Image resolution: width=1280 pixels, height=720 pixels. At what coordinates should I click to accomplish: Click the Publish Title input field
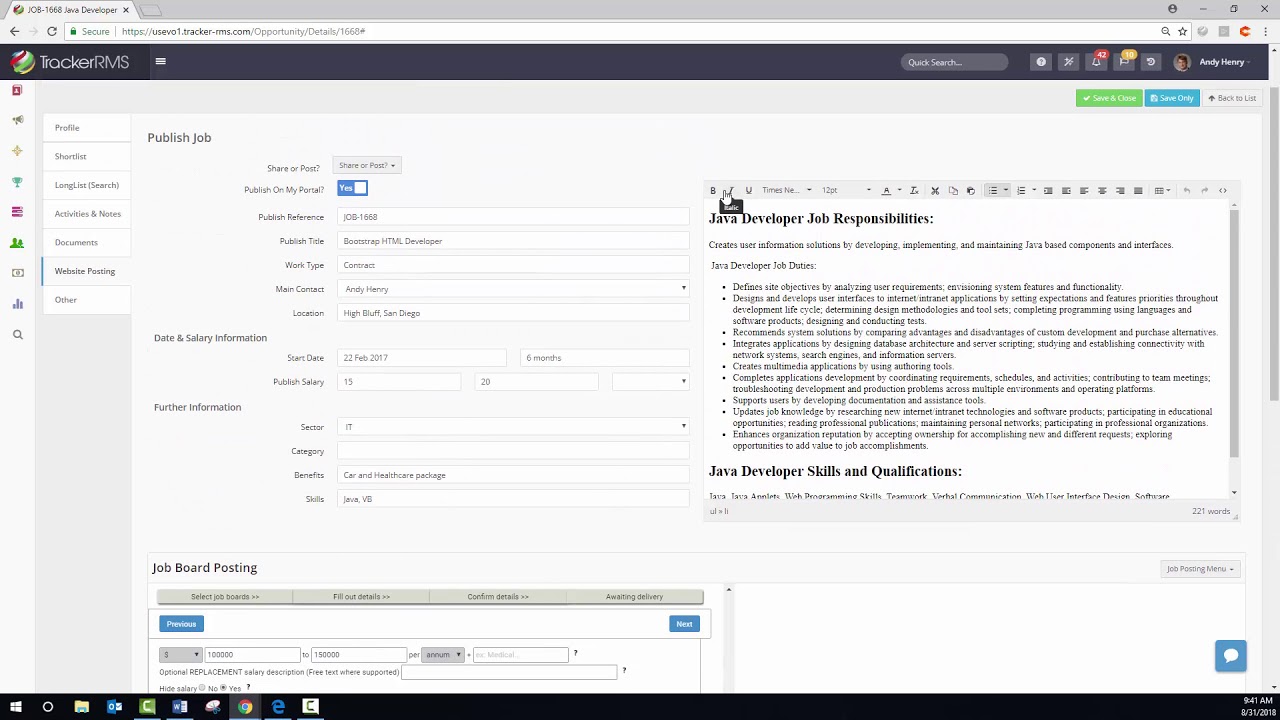click(513, 241)
